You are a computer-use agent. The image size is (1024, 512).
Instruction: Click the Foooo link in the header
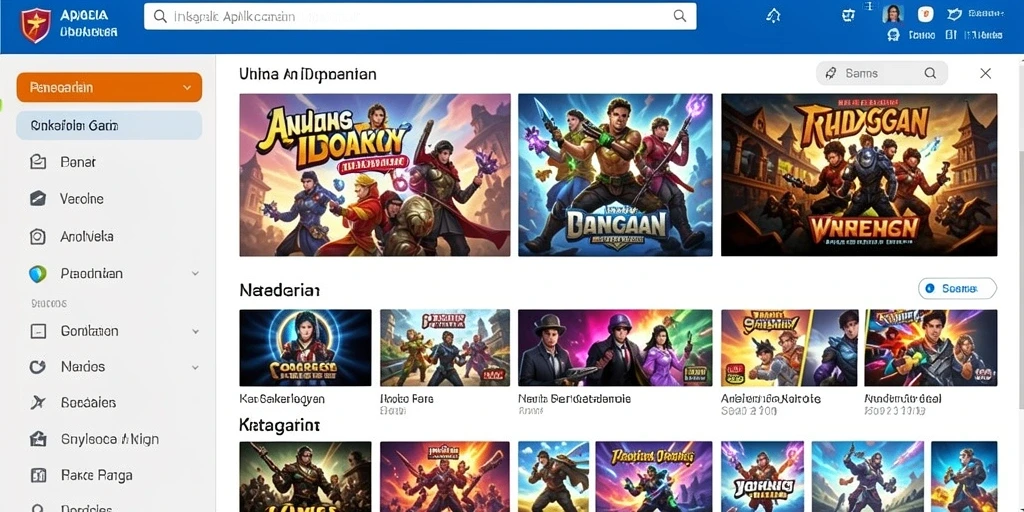(921, 35)
